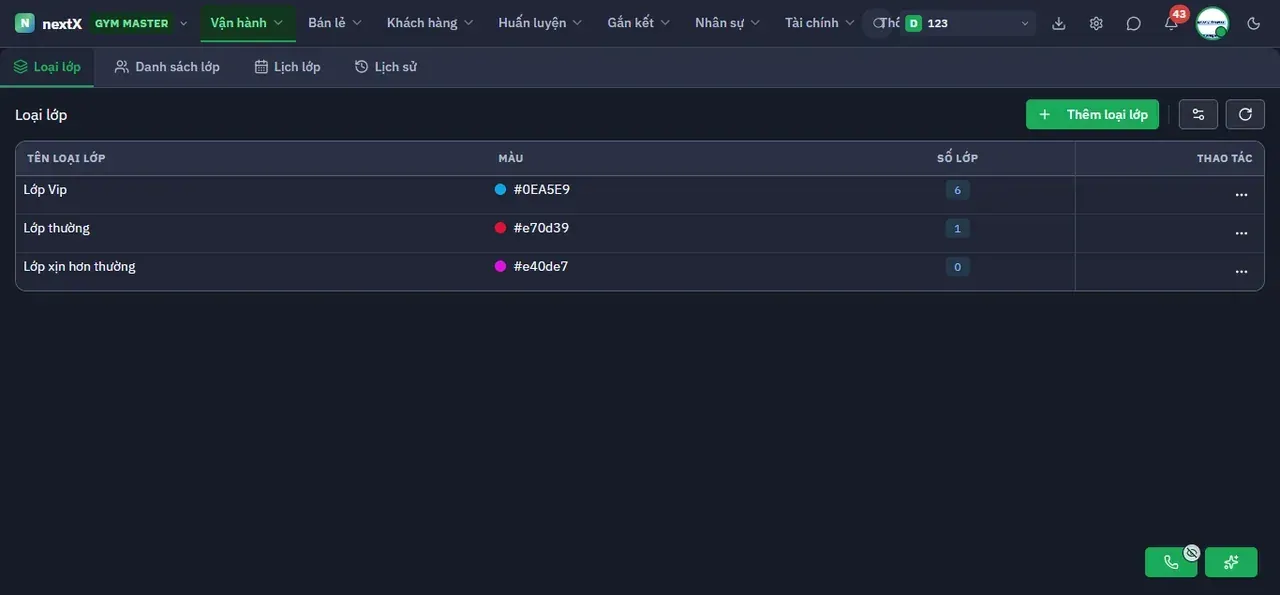Click the class count 1 badge
This screenshot has height=595, width=1280.
pos(957,229)
